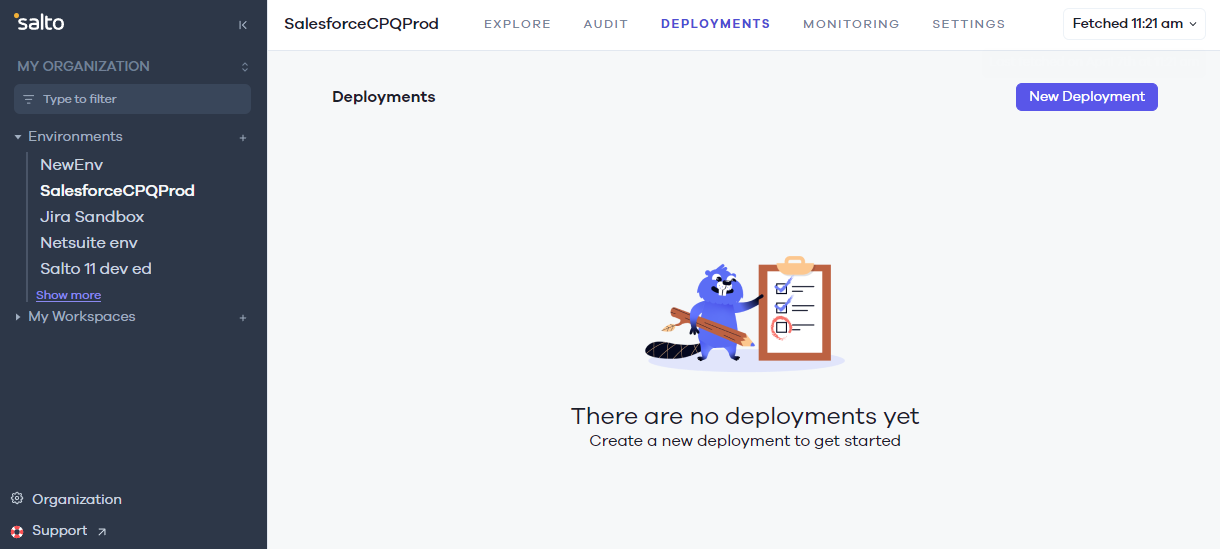Click the Type to filter field
The height and width of the screenshot is (549, 1220).
(132, 99)
